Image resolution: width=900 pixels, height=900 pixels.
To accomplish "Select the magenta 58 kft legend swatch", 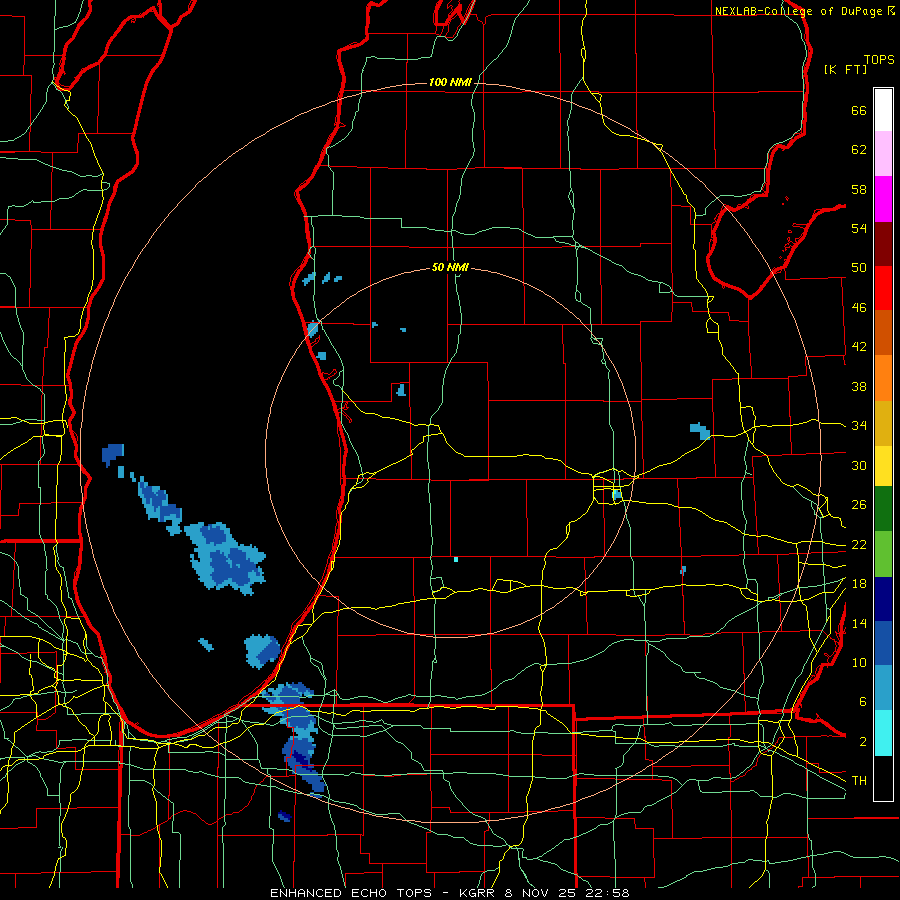I will point(883,199).
